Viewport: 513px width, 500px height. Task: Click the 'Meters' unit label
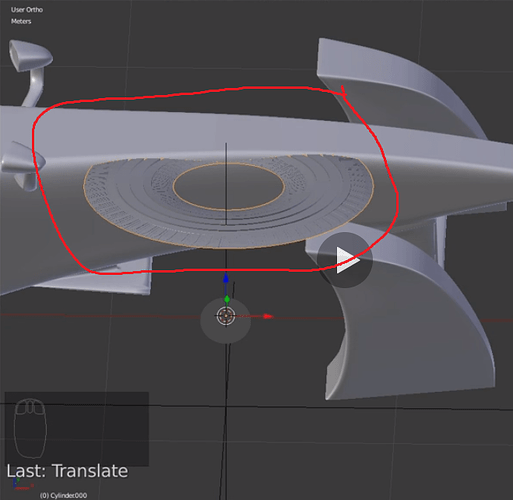21,21
